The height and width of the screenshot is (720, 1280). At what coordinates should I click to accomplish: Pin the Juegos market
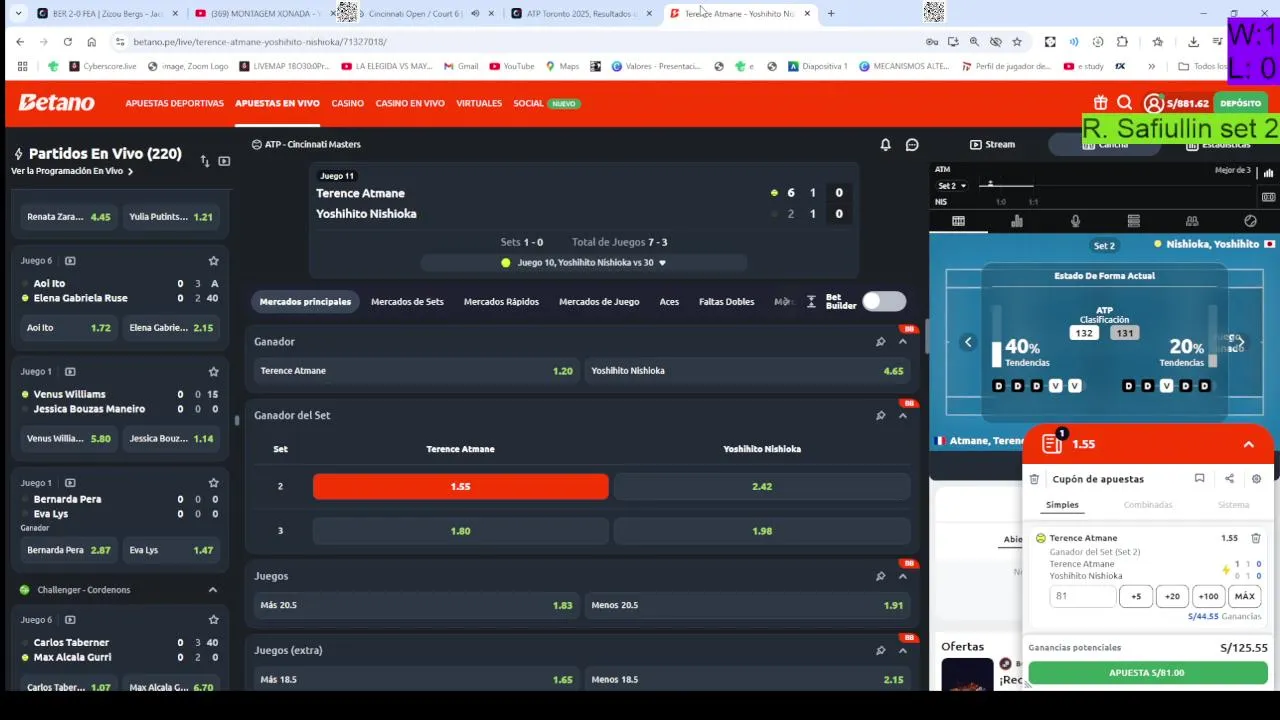(880, 576)
